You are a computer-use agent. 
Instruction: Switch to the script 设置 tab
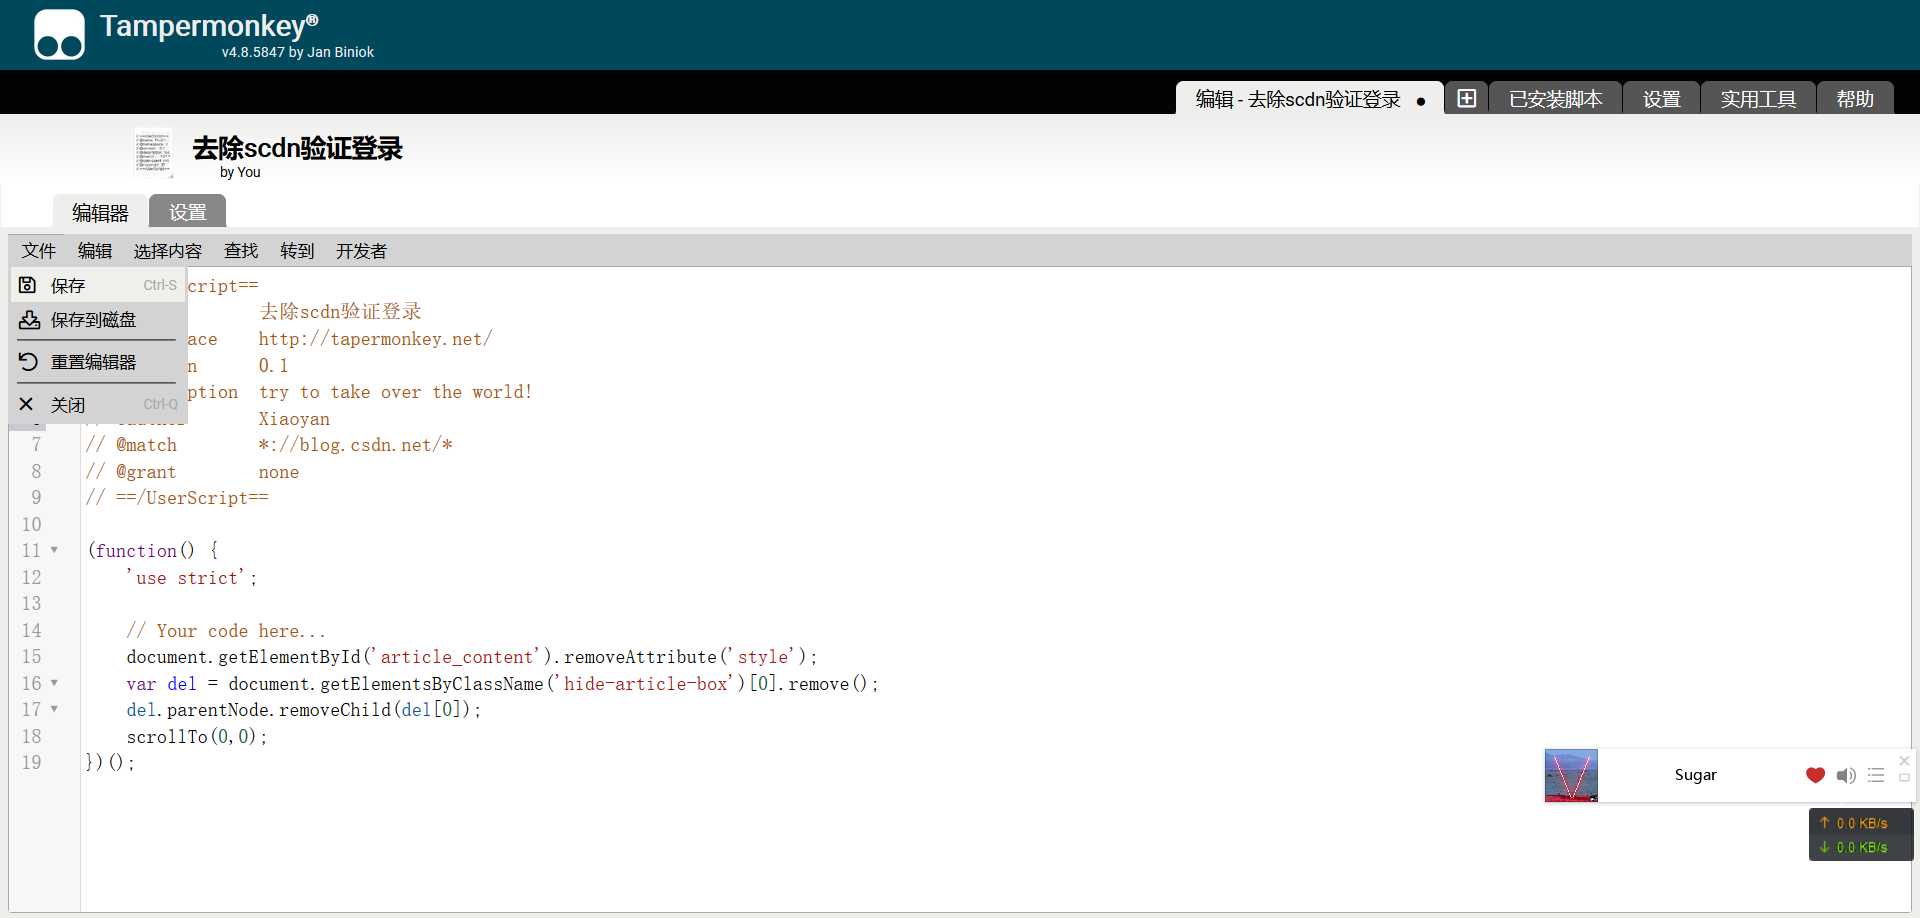tap(187, 212)
